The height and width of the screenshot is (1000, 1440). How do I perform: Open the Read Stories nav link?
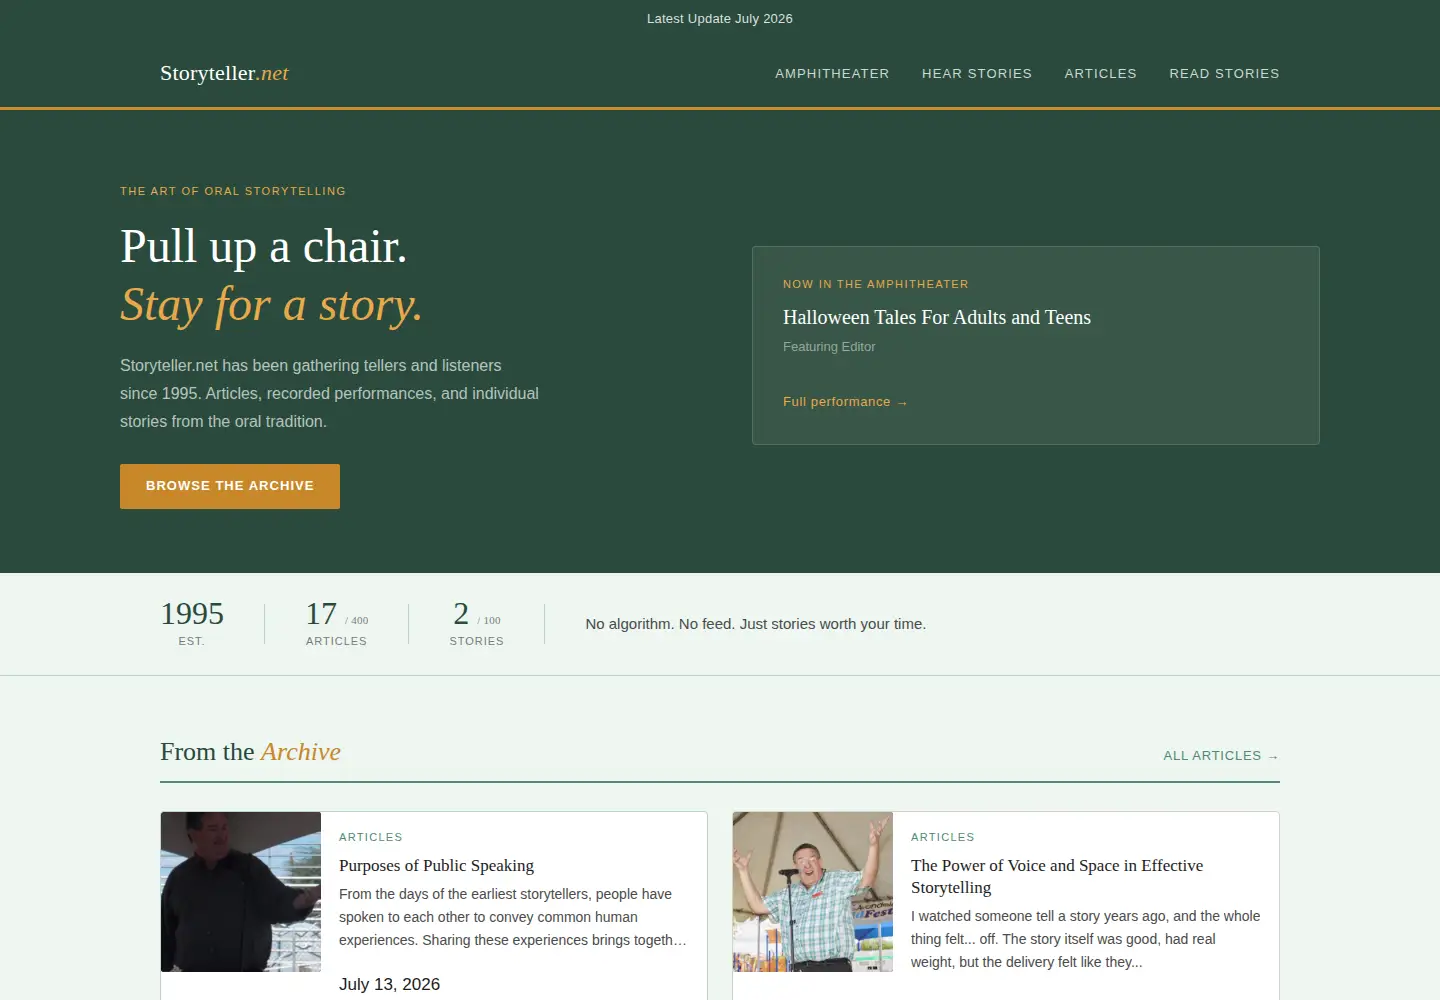click(x=1224, y=74)
